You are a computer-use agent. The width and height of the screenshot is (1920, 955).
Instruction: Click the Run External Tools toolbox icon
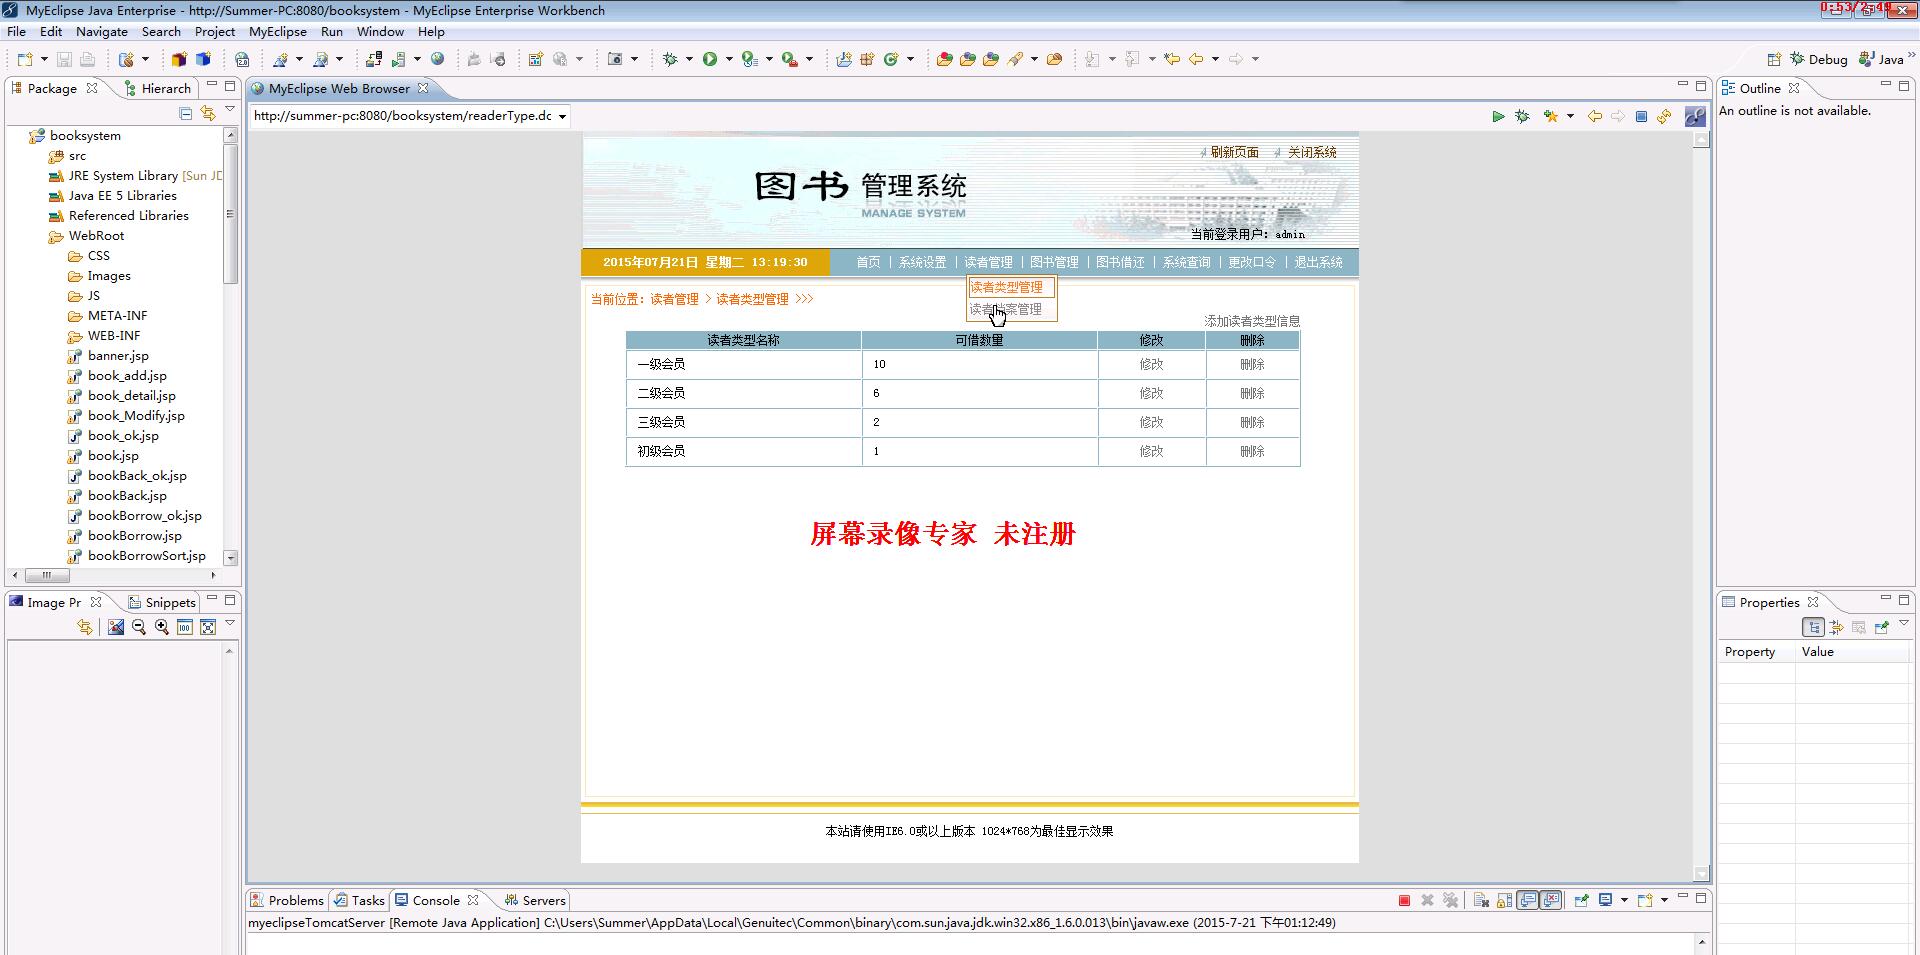[790, 59]
